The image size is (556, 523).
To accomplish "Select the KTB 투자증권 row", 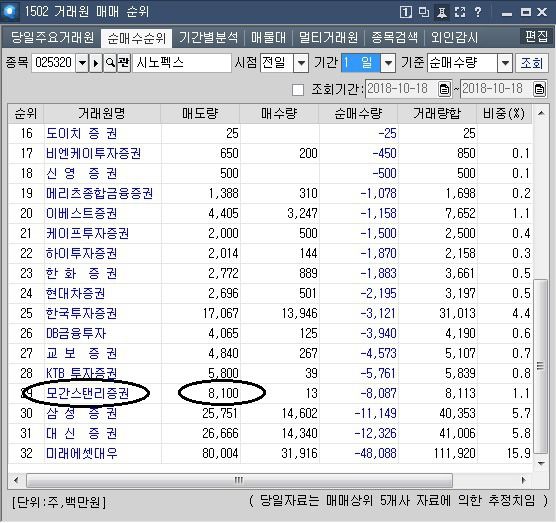I will point(270,373).
